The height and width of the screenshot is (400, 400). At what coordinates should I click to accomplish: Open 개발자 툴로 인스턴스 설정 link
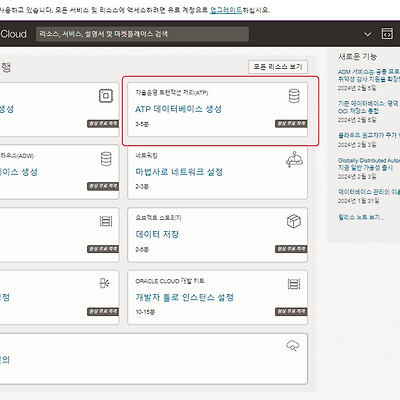tap(184, 297)
